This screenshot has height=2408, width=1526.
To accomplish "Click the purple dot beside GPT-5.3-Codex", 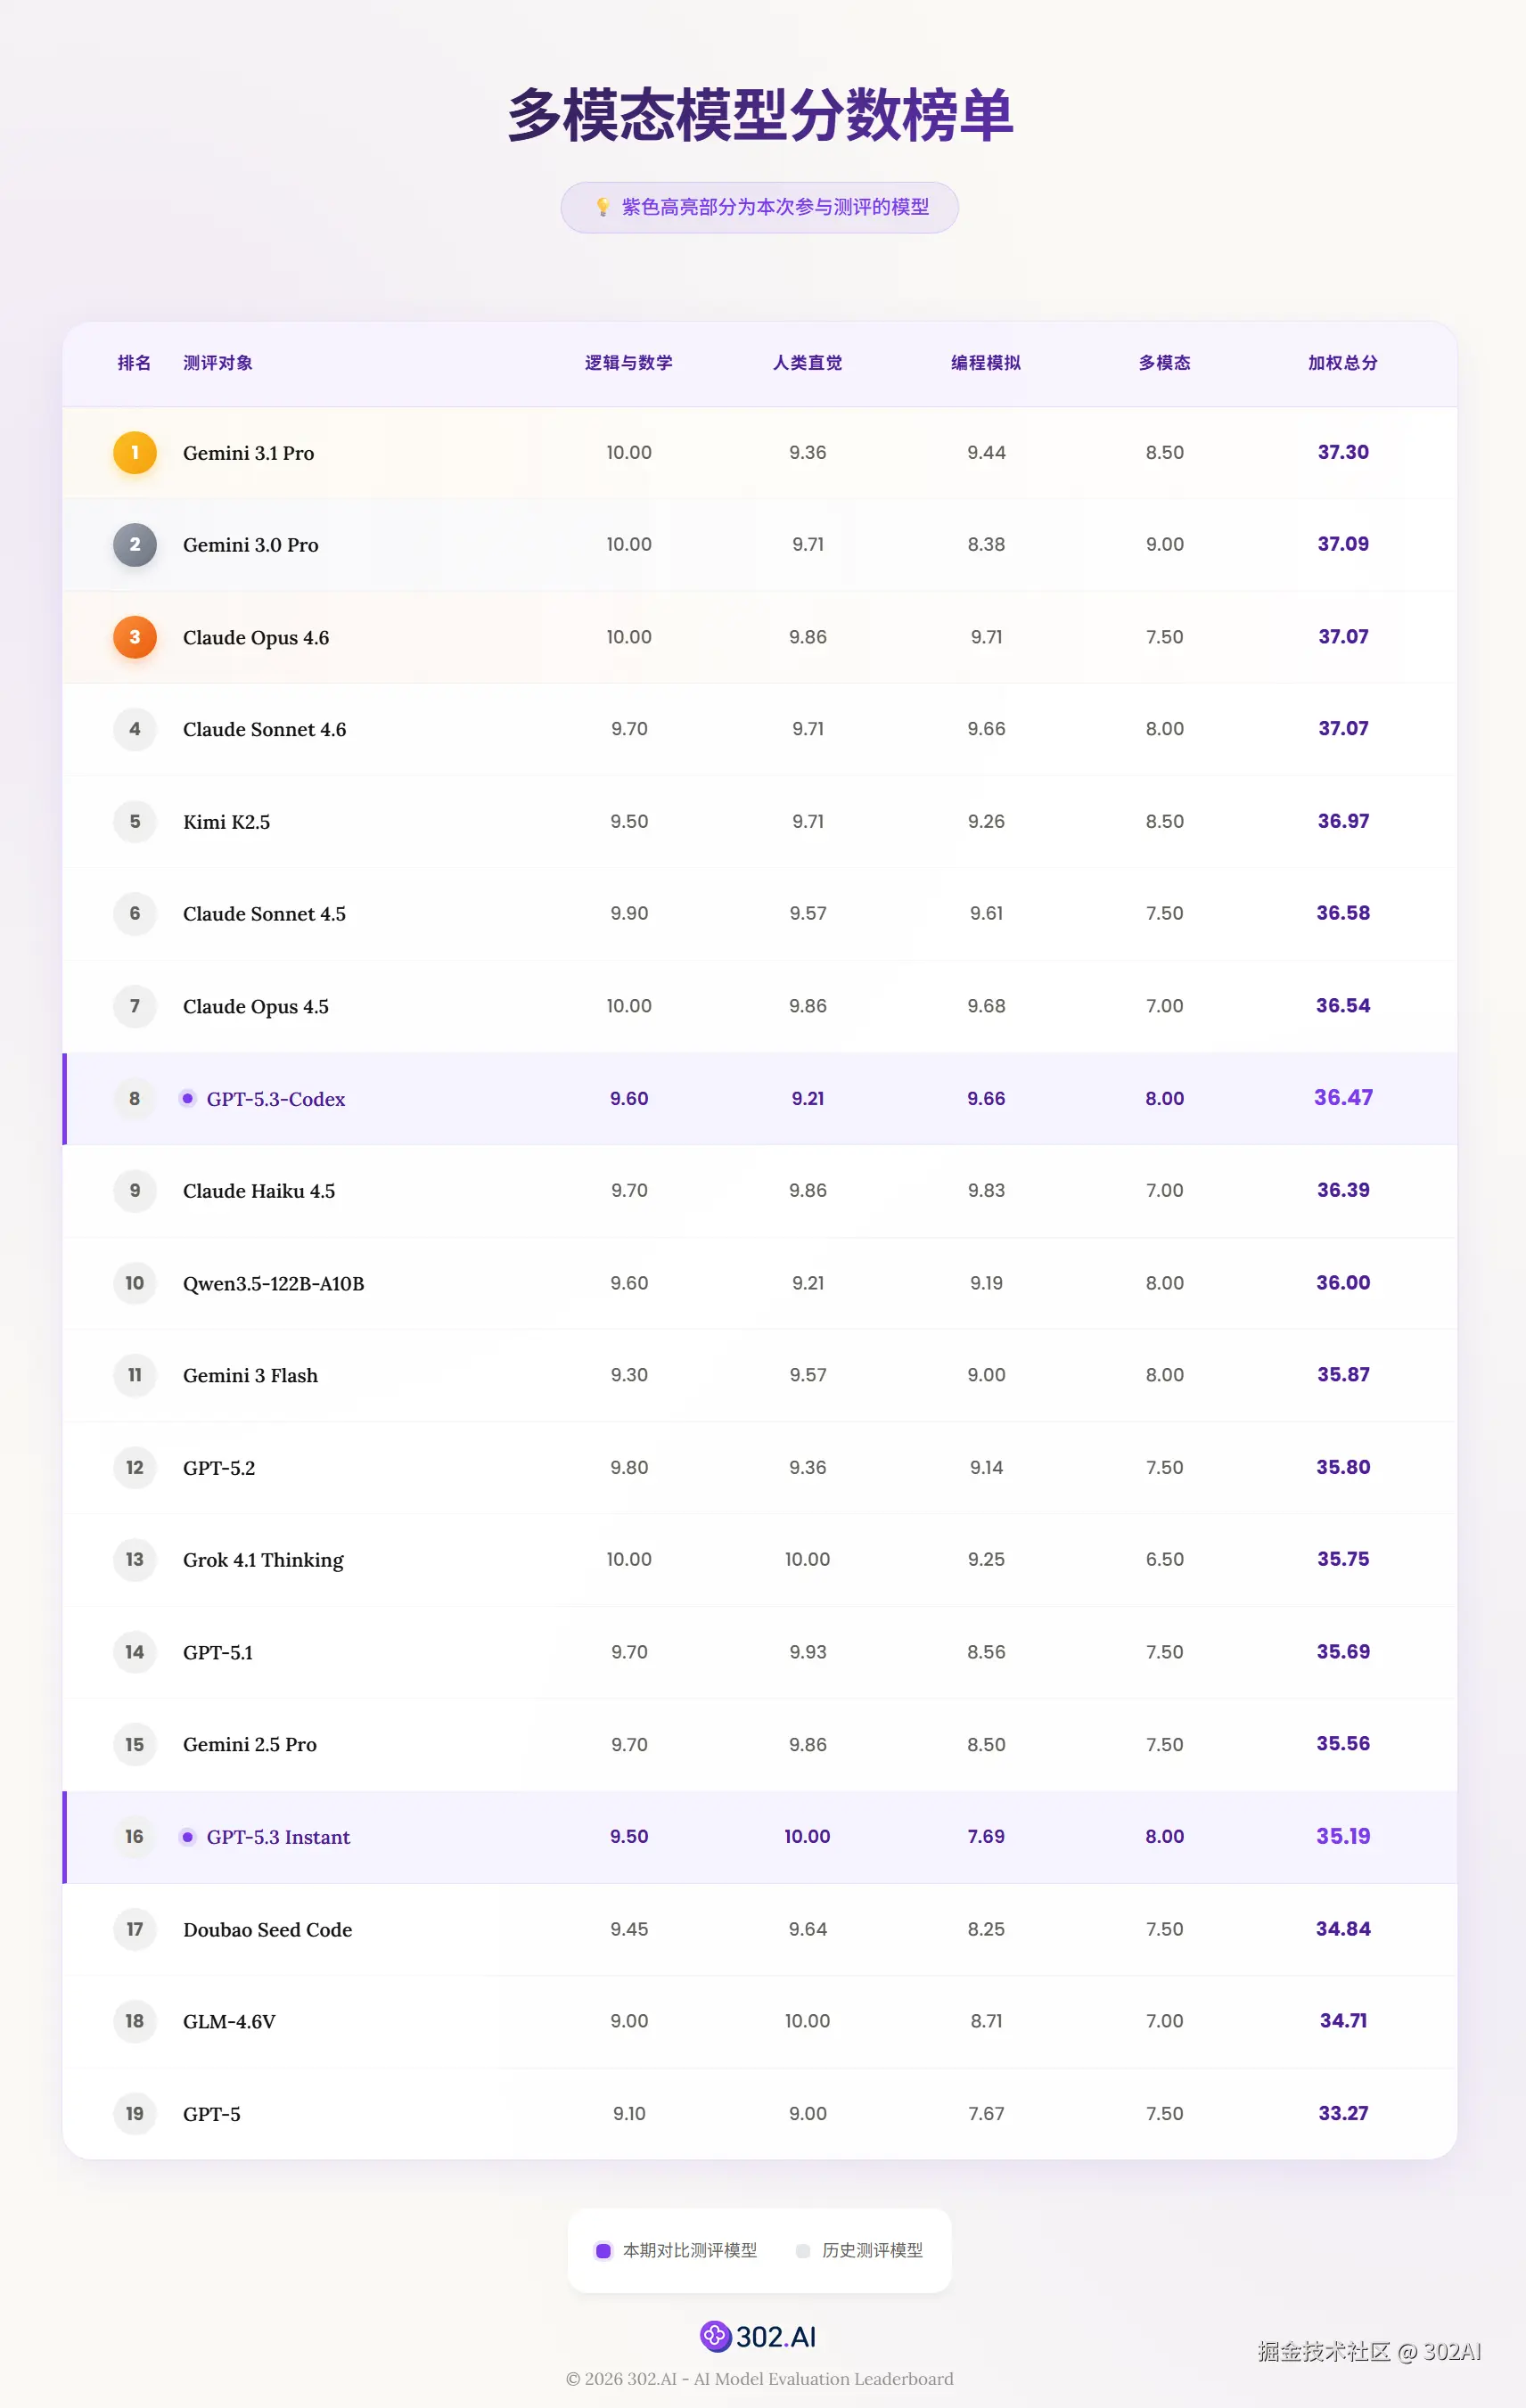I will 187,1098.
